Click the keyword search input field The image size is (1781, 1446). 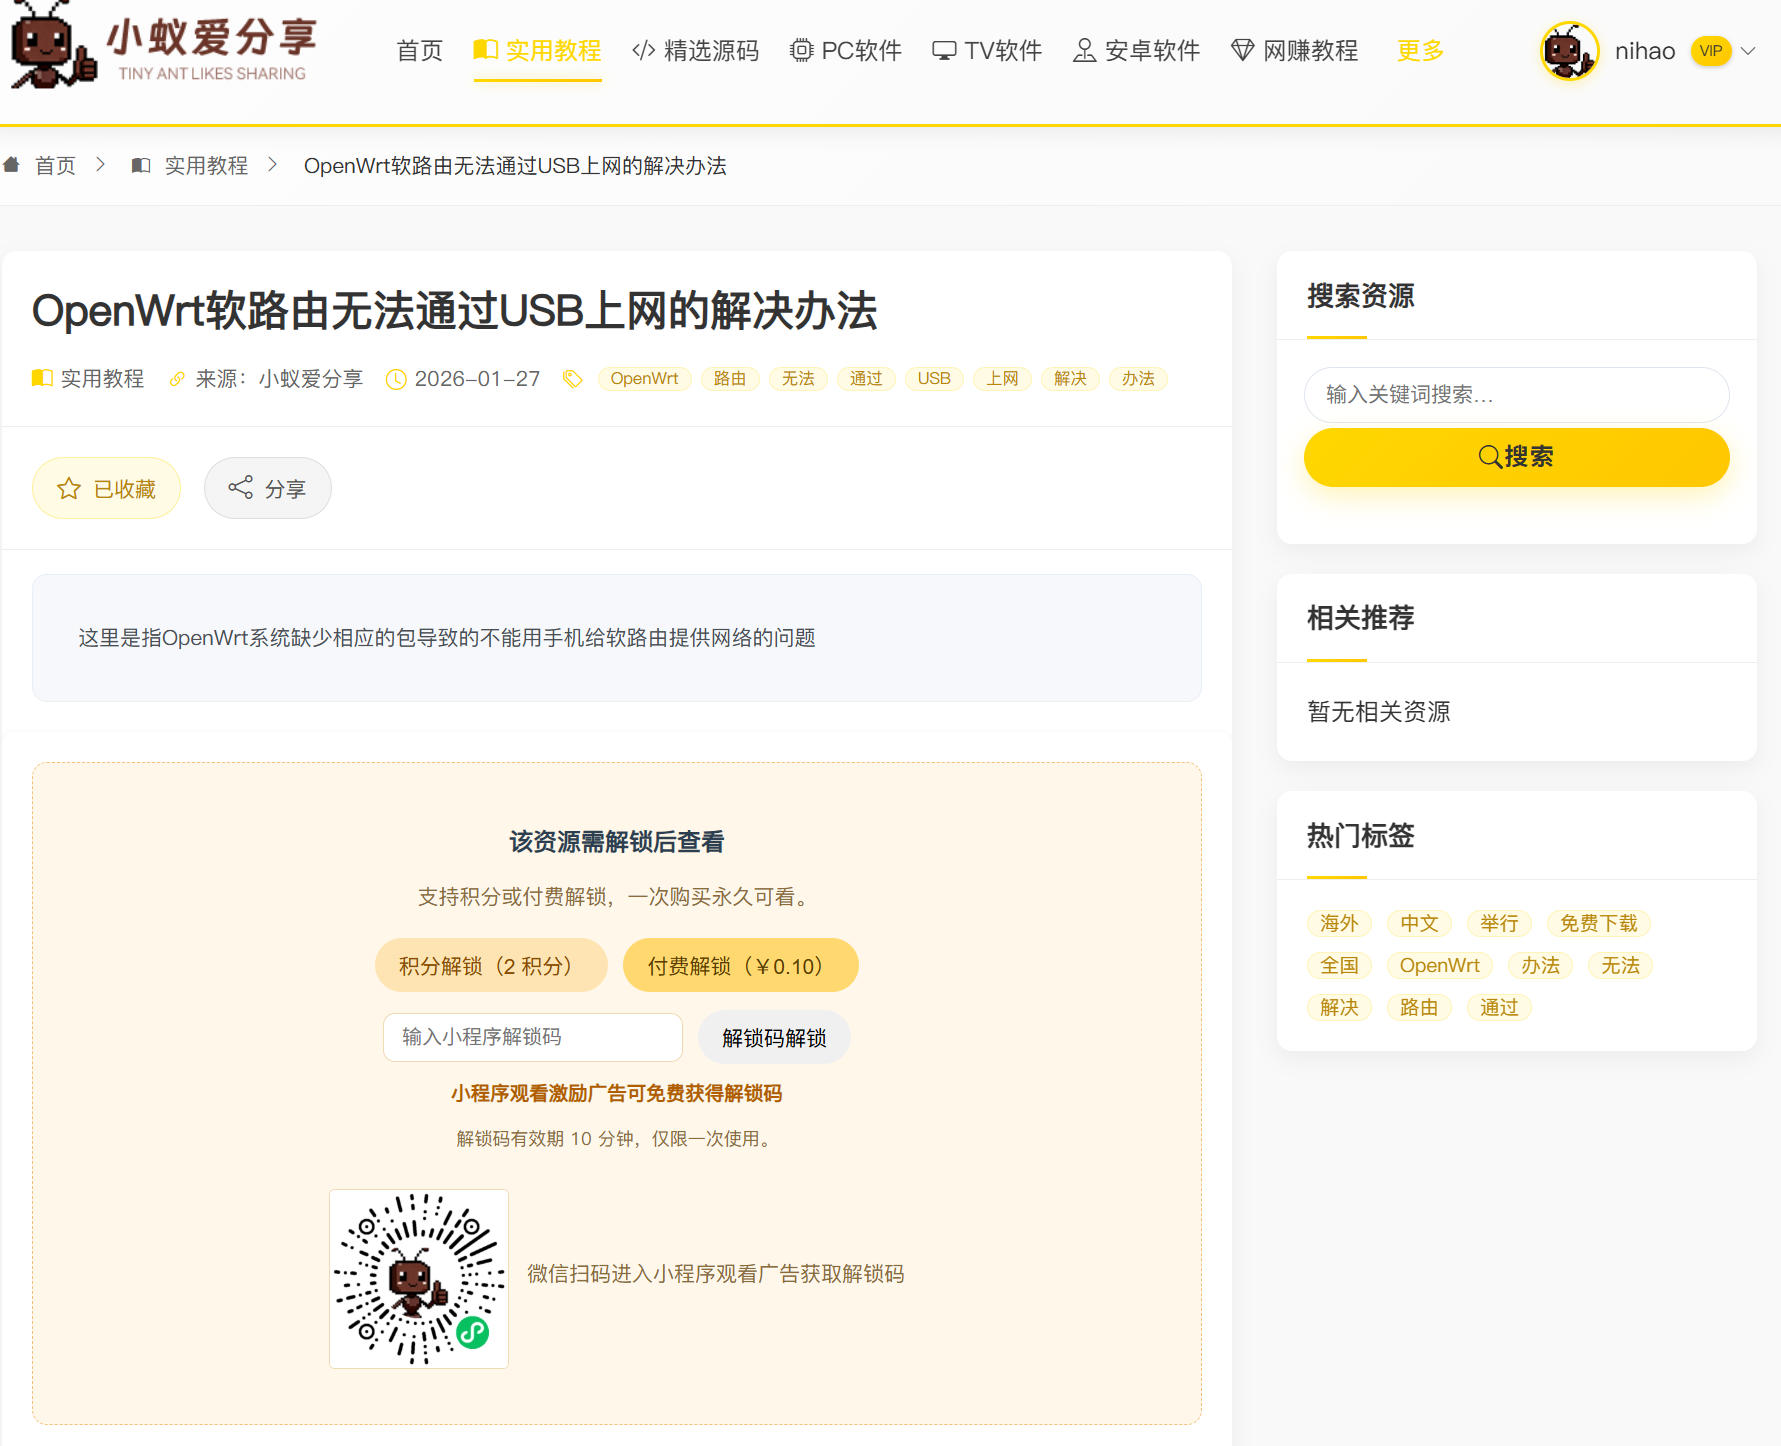(1516, 395)
